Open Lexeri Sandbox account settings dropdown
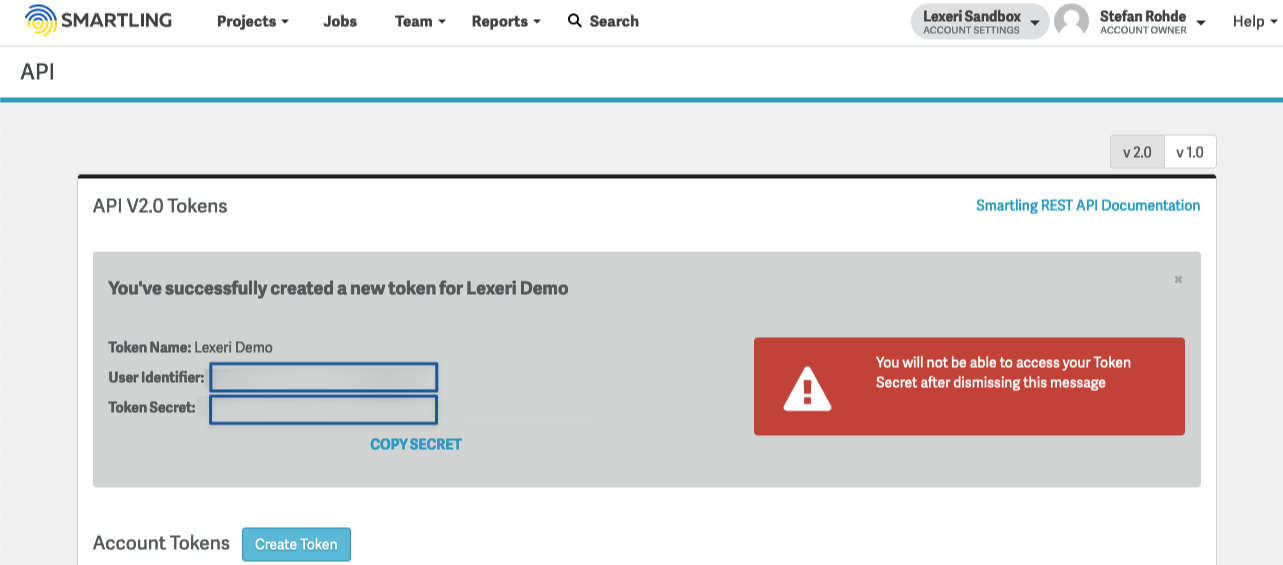 click(x=980, y=21)
